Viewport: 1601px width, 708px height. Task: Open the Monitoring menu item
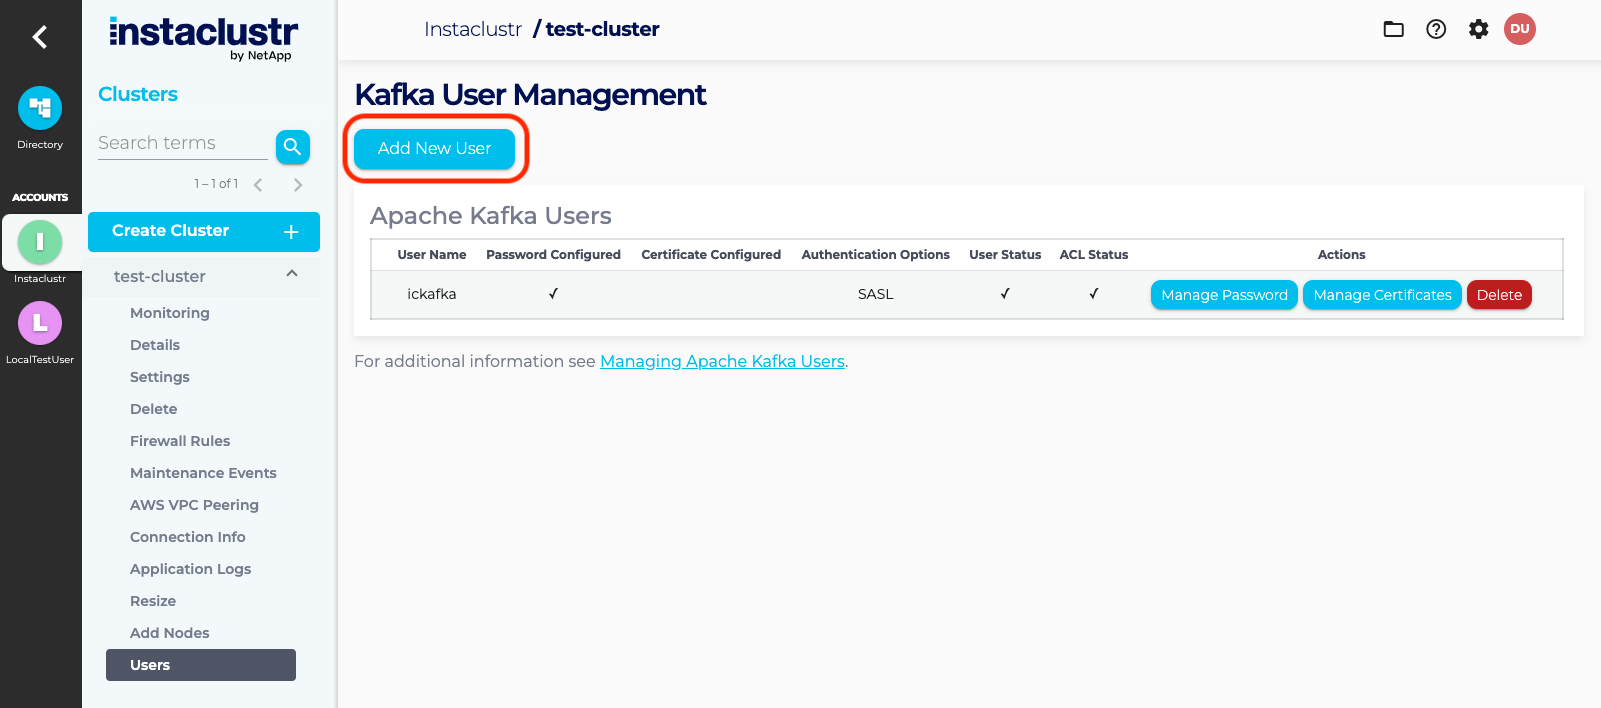[170, 313]
